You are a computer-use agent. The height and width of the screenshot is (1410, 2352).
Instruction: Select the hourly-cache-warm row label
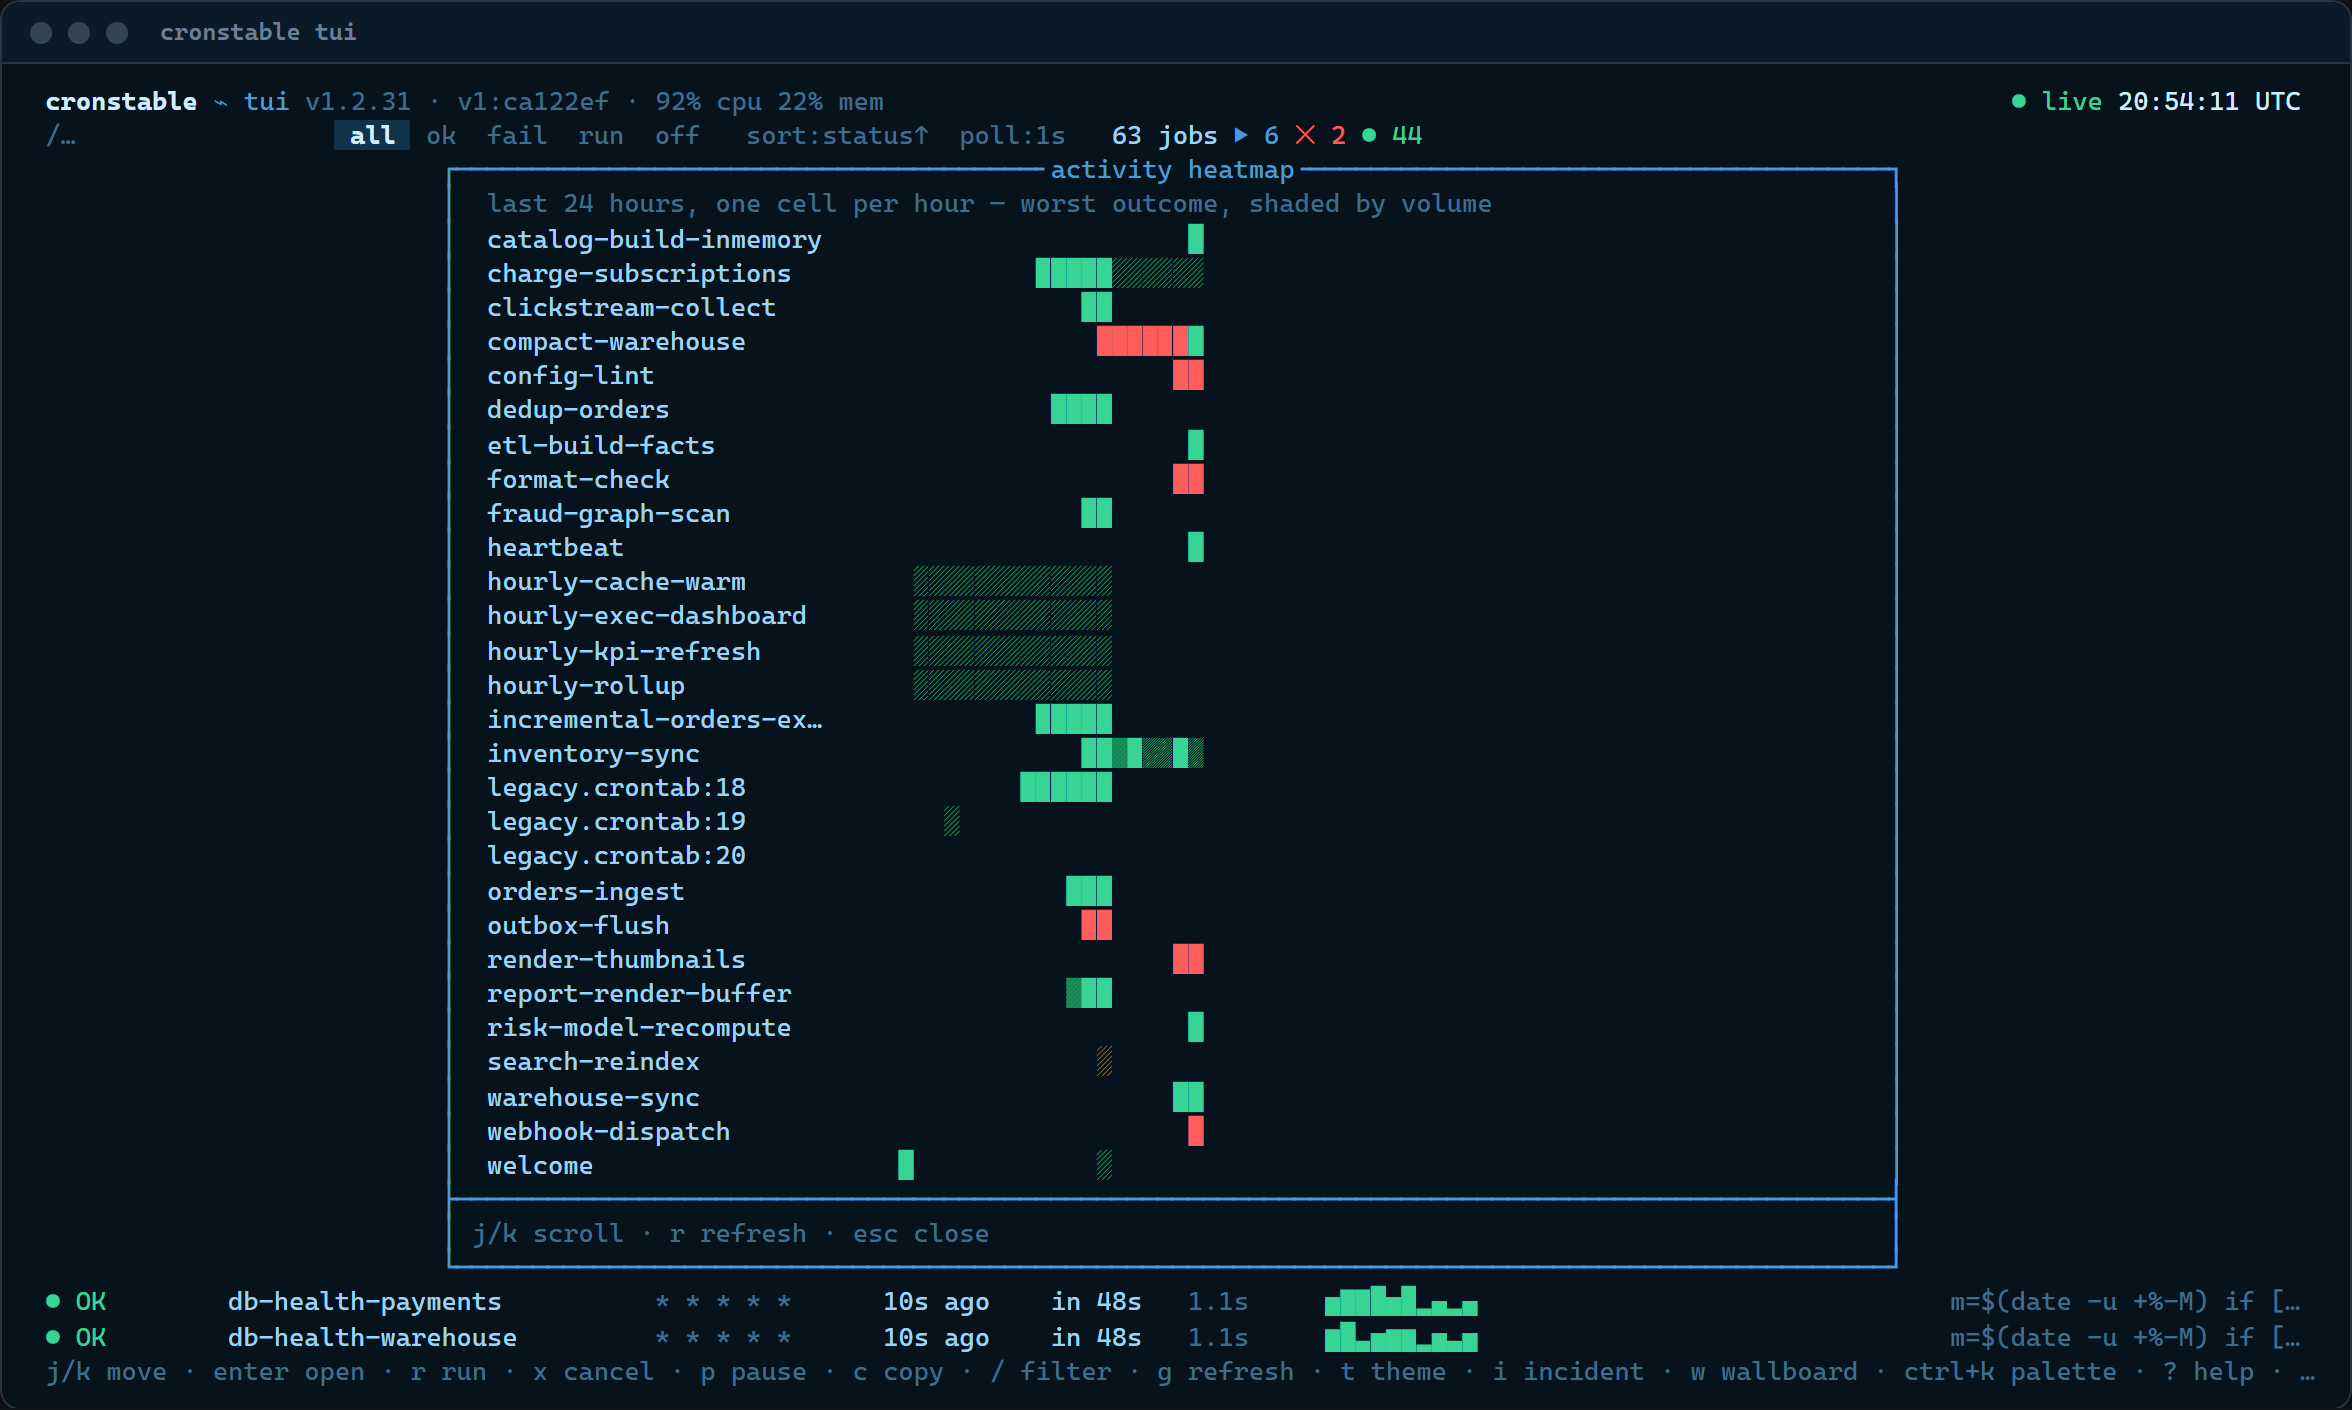616,581
